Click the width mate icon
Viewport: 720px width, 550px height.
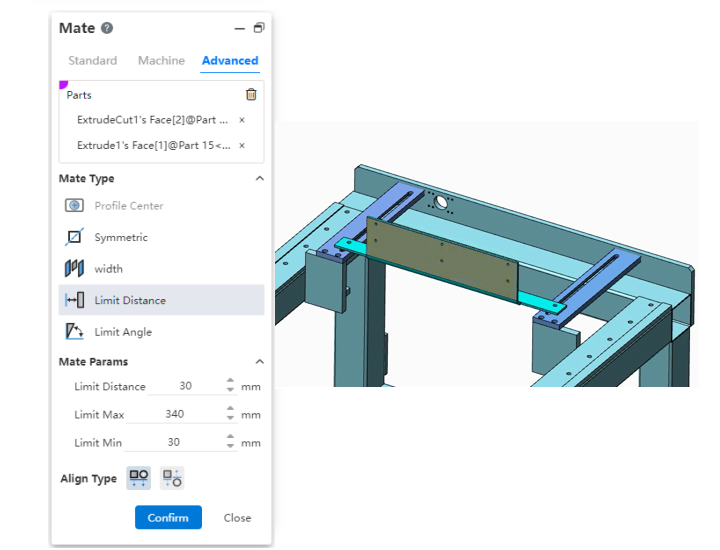click(74, 268)
